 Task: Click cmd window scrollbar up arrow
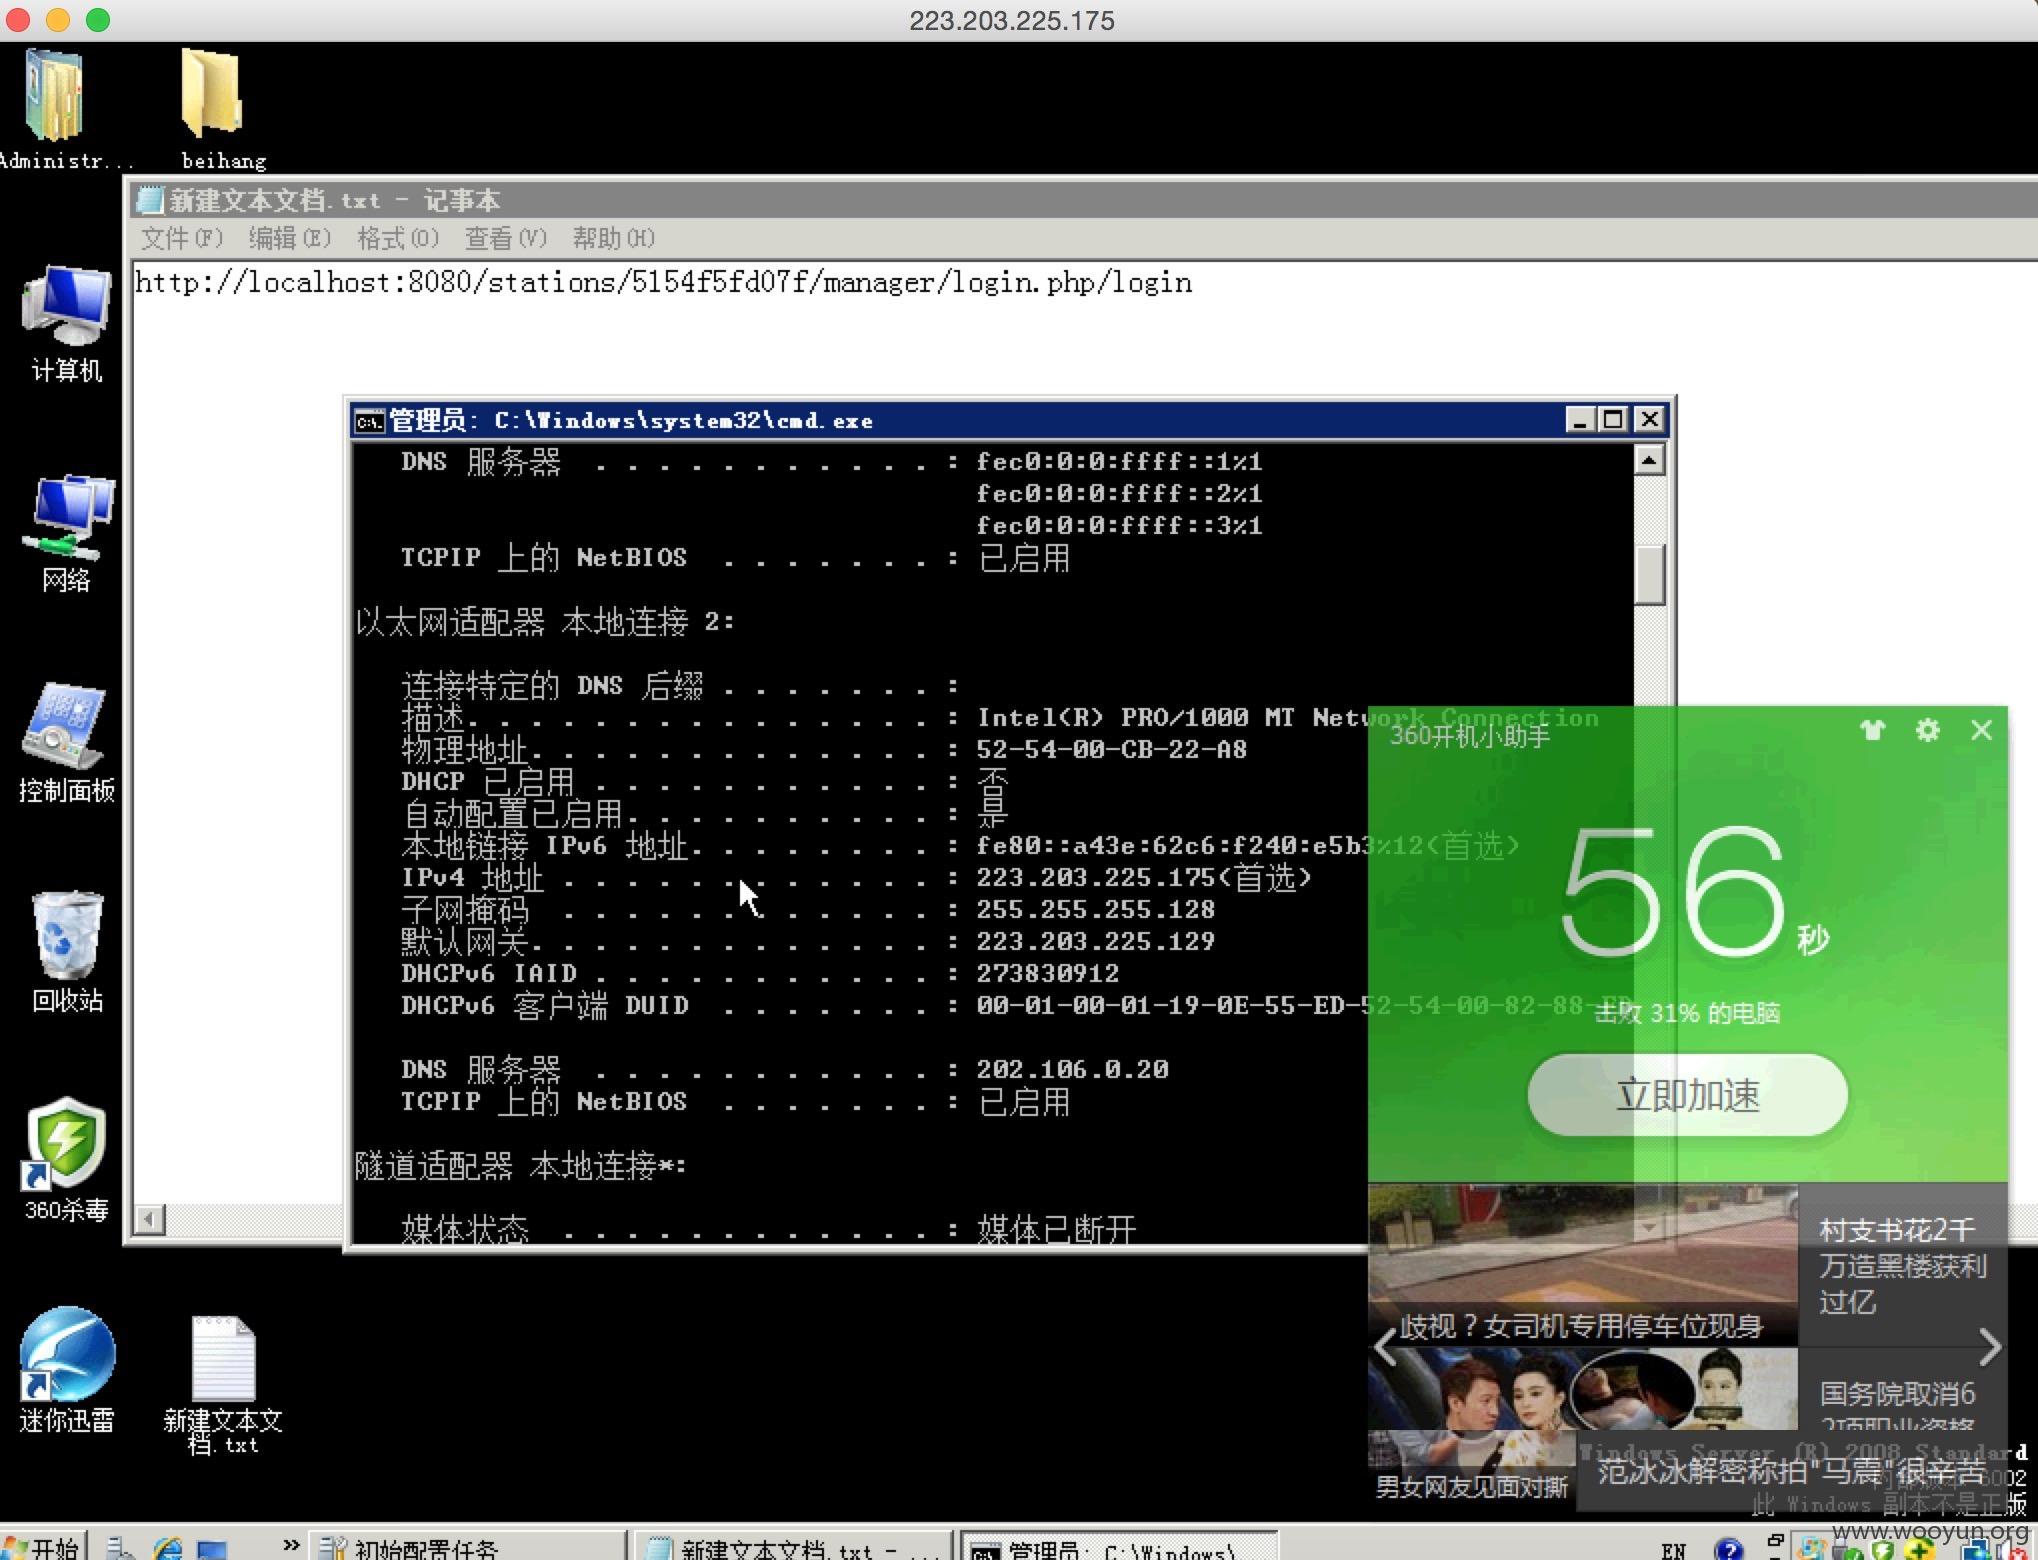point(1649,460)
